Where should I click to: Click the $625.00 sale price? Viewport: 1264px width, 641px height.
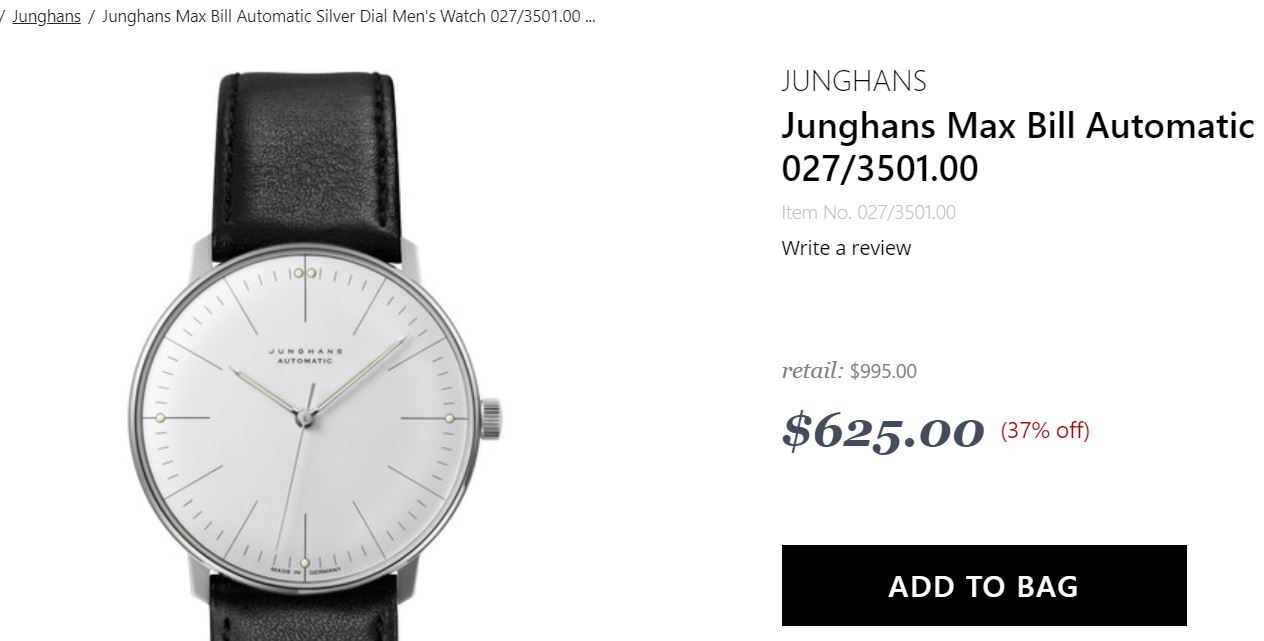[883, 430]
